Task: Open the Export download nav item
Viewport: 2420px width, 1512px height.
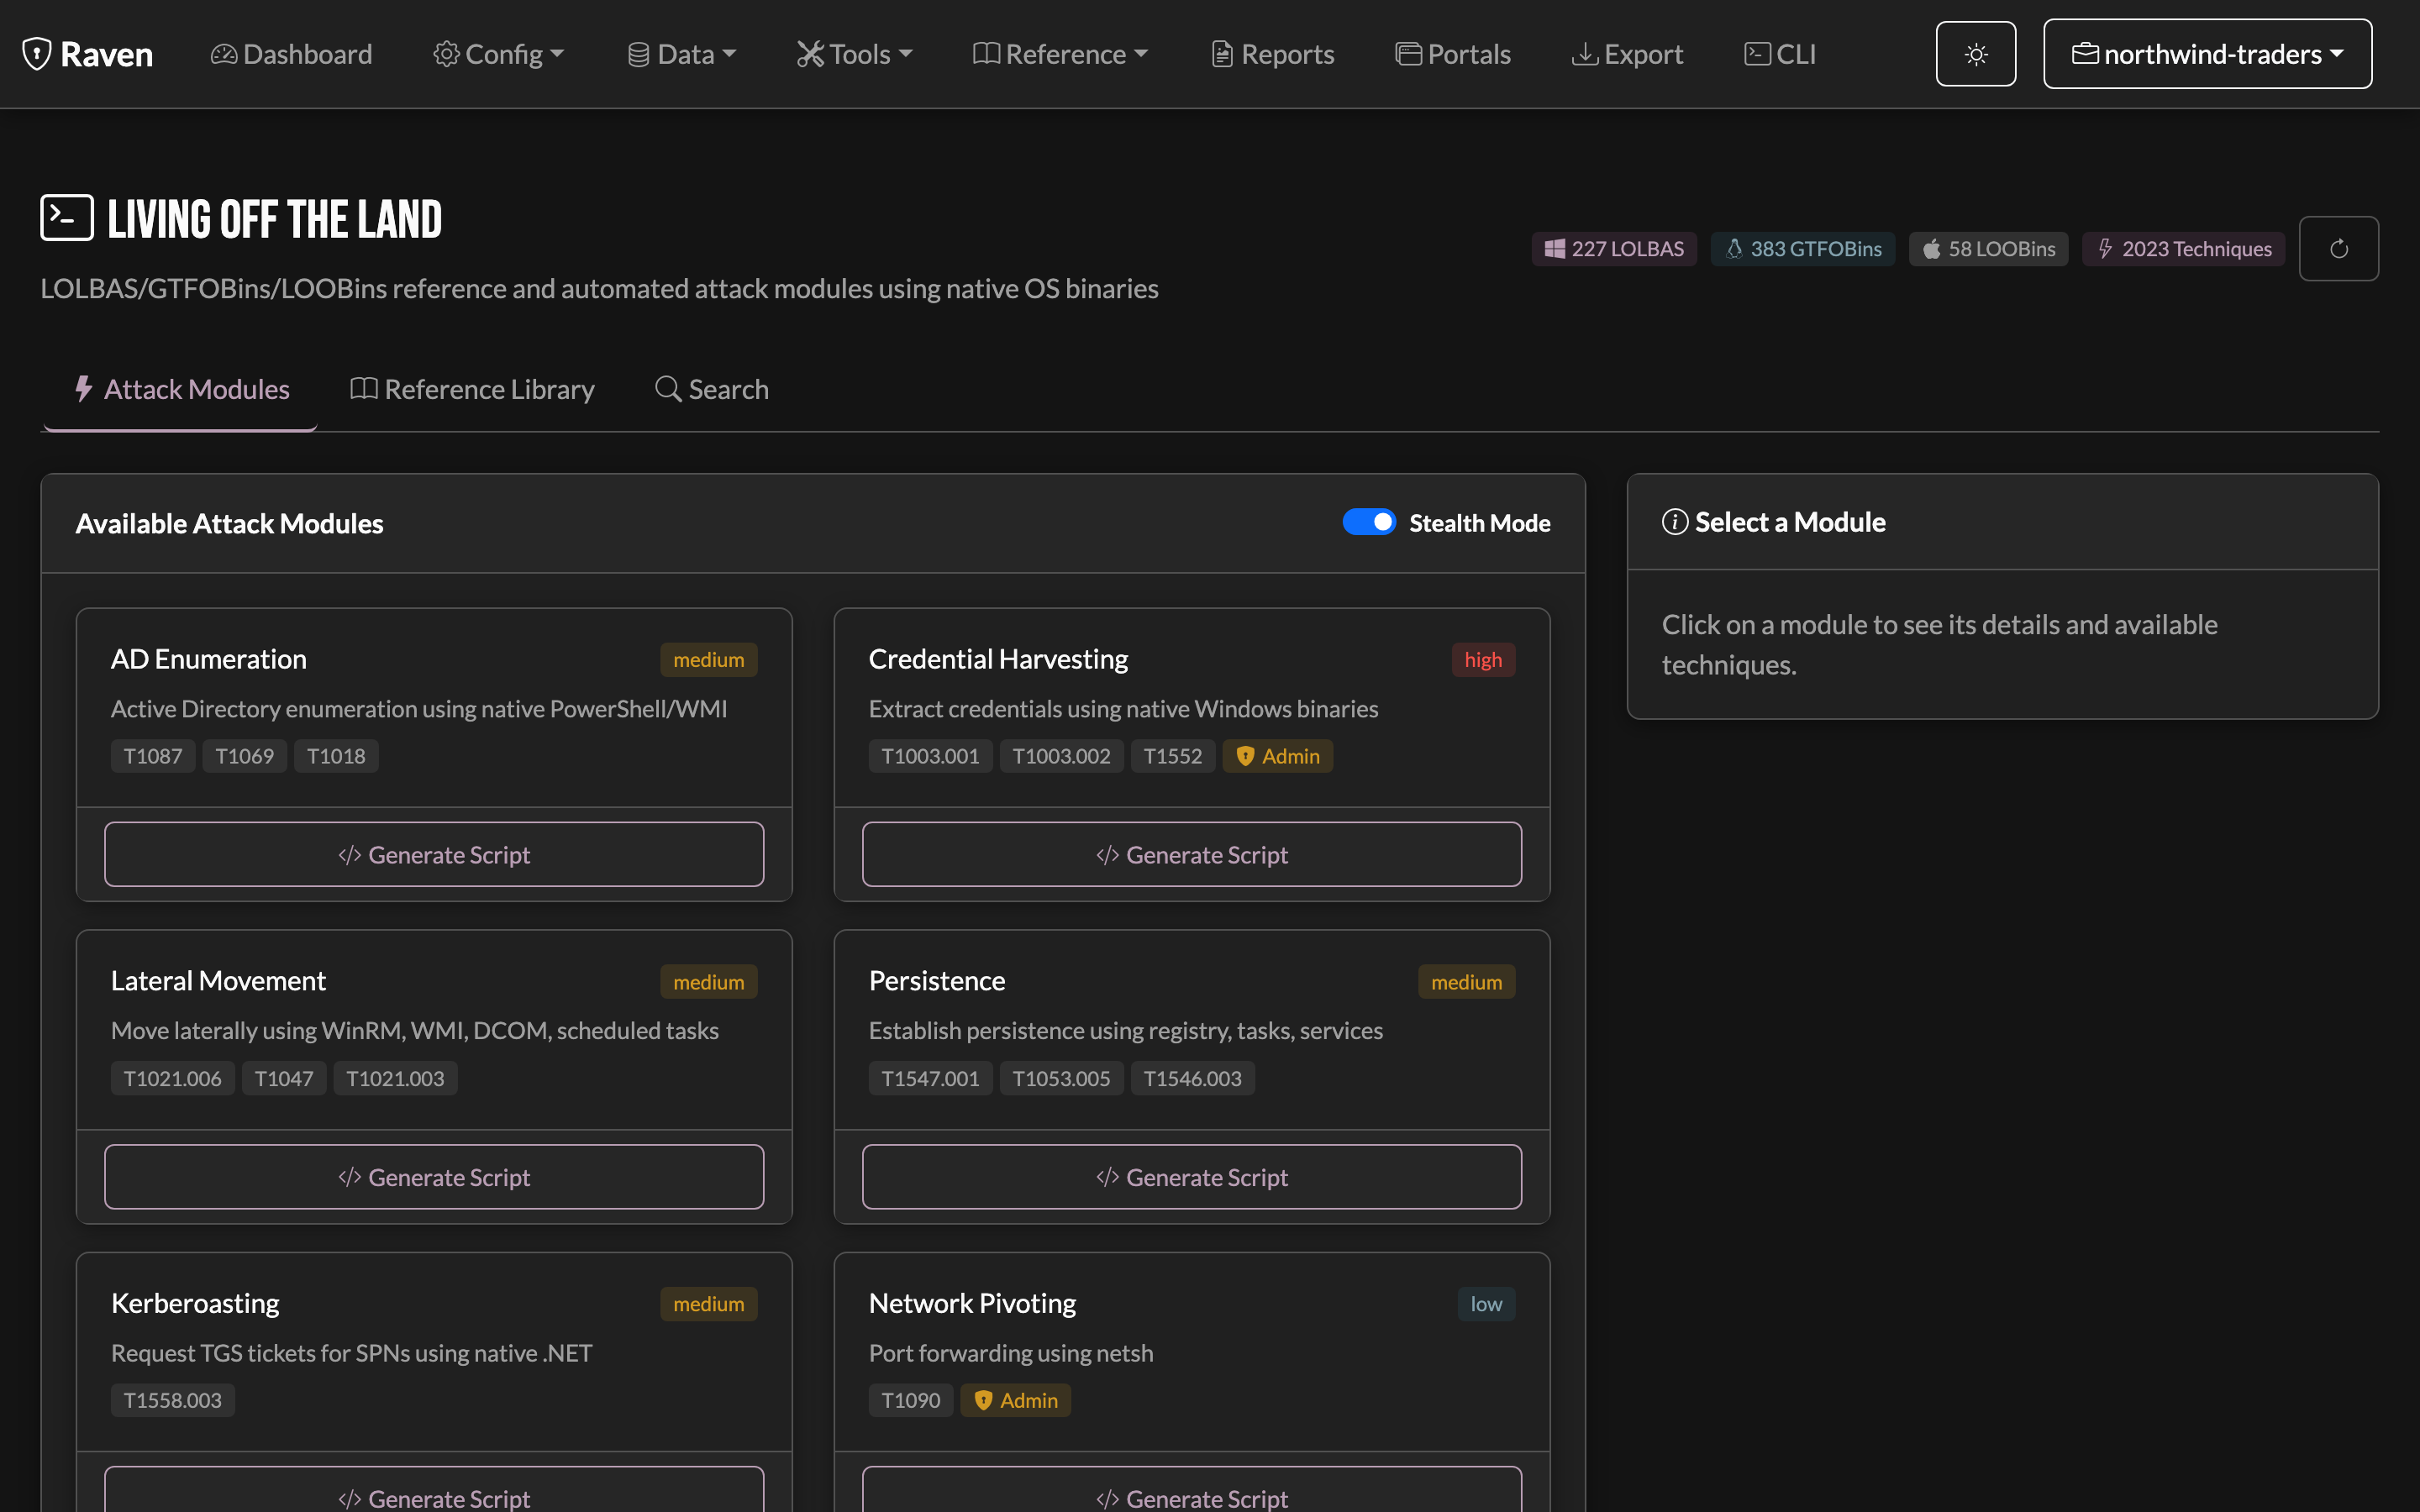Action: [x=1627, y=54]
